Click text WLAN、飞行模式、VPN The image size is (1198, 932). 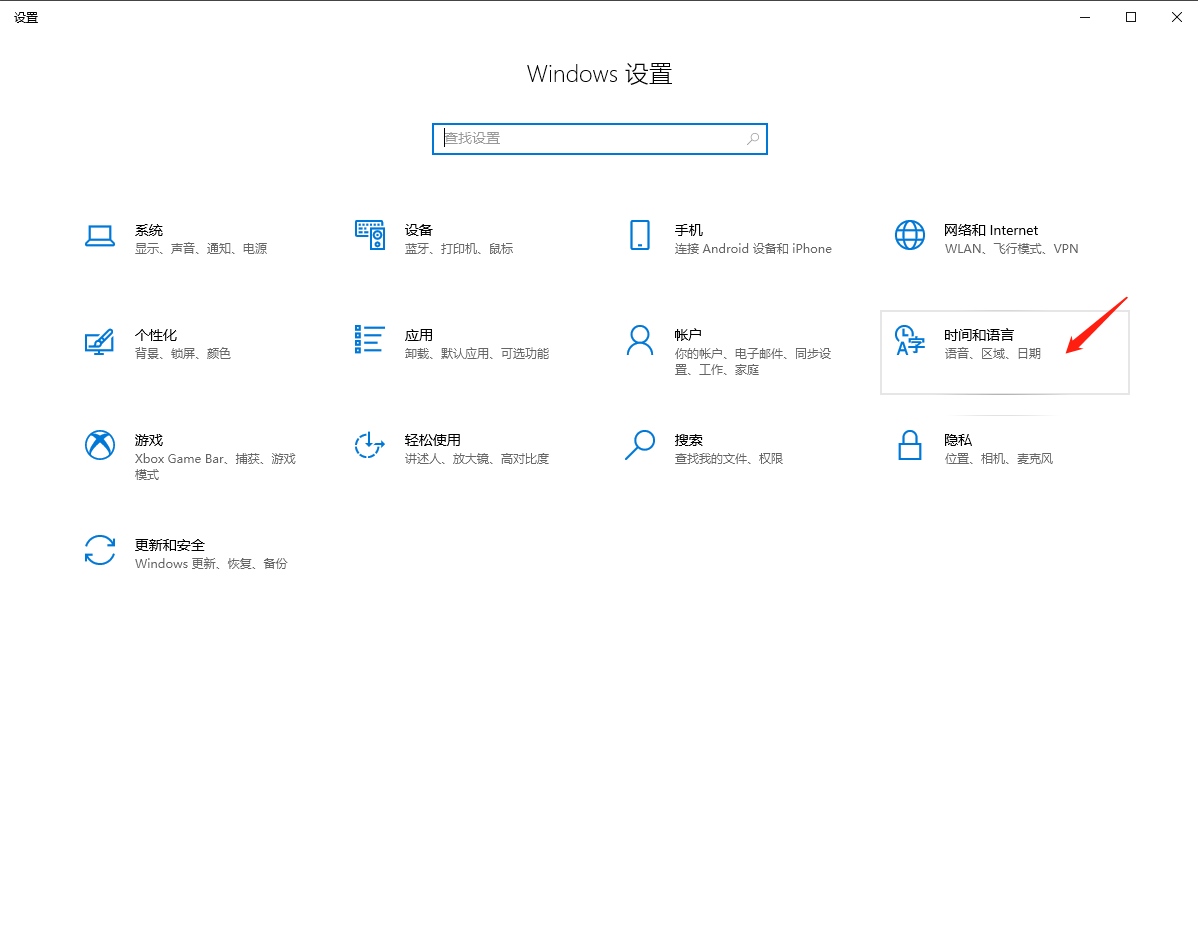(1011, 248)
